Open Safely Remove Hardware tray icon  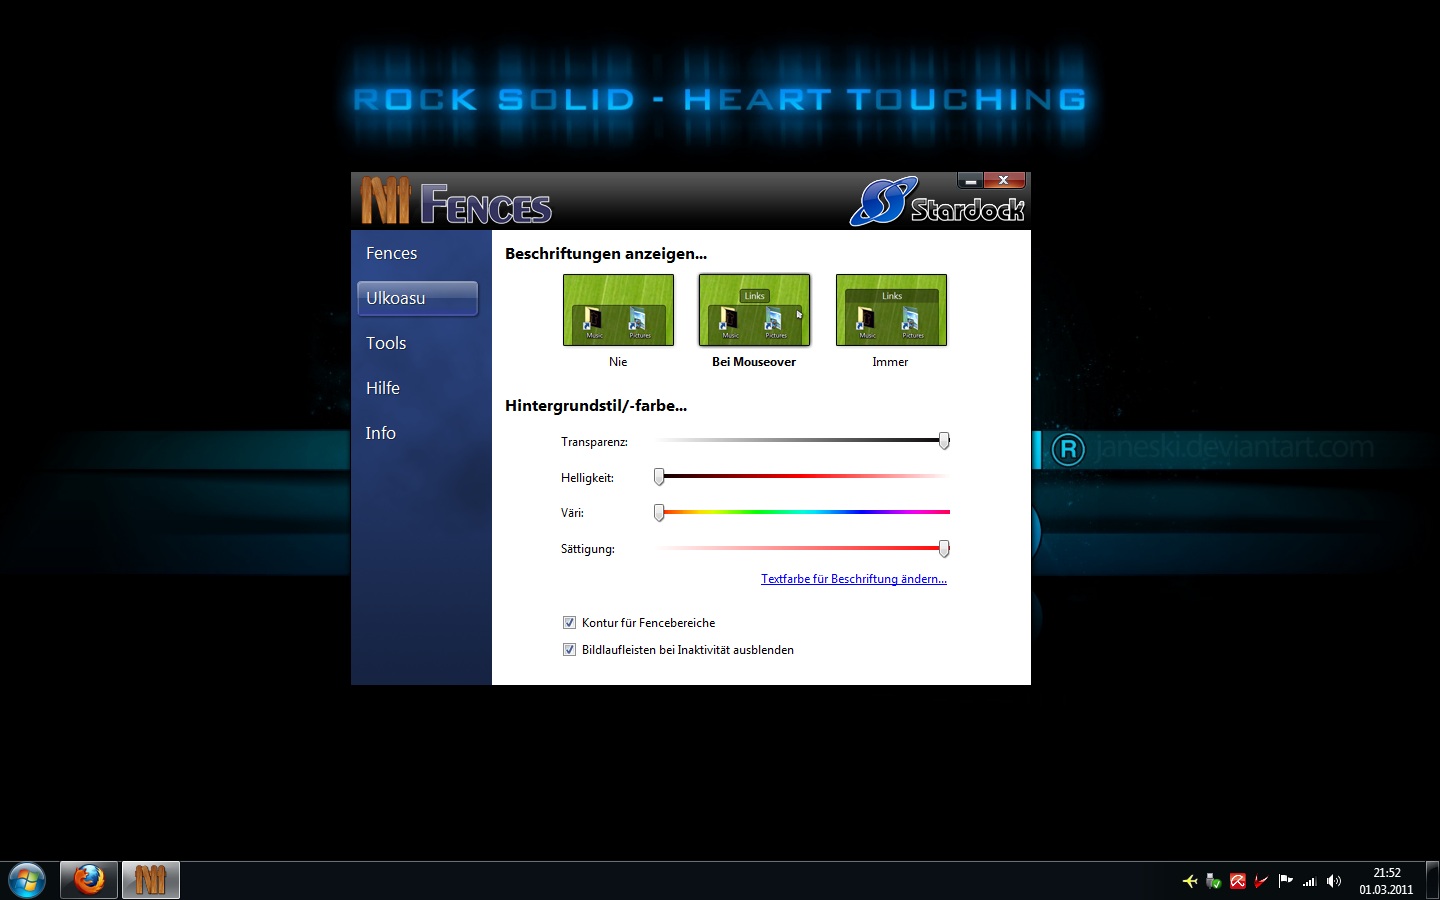click(1214, 881)
